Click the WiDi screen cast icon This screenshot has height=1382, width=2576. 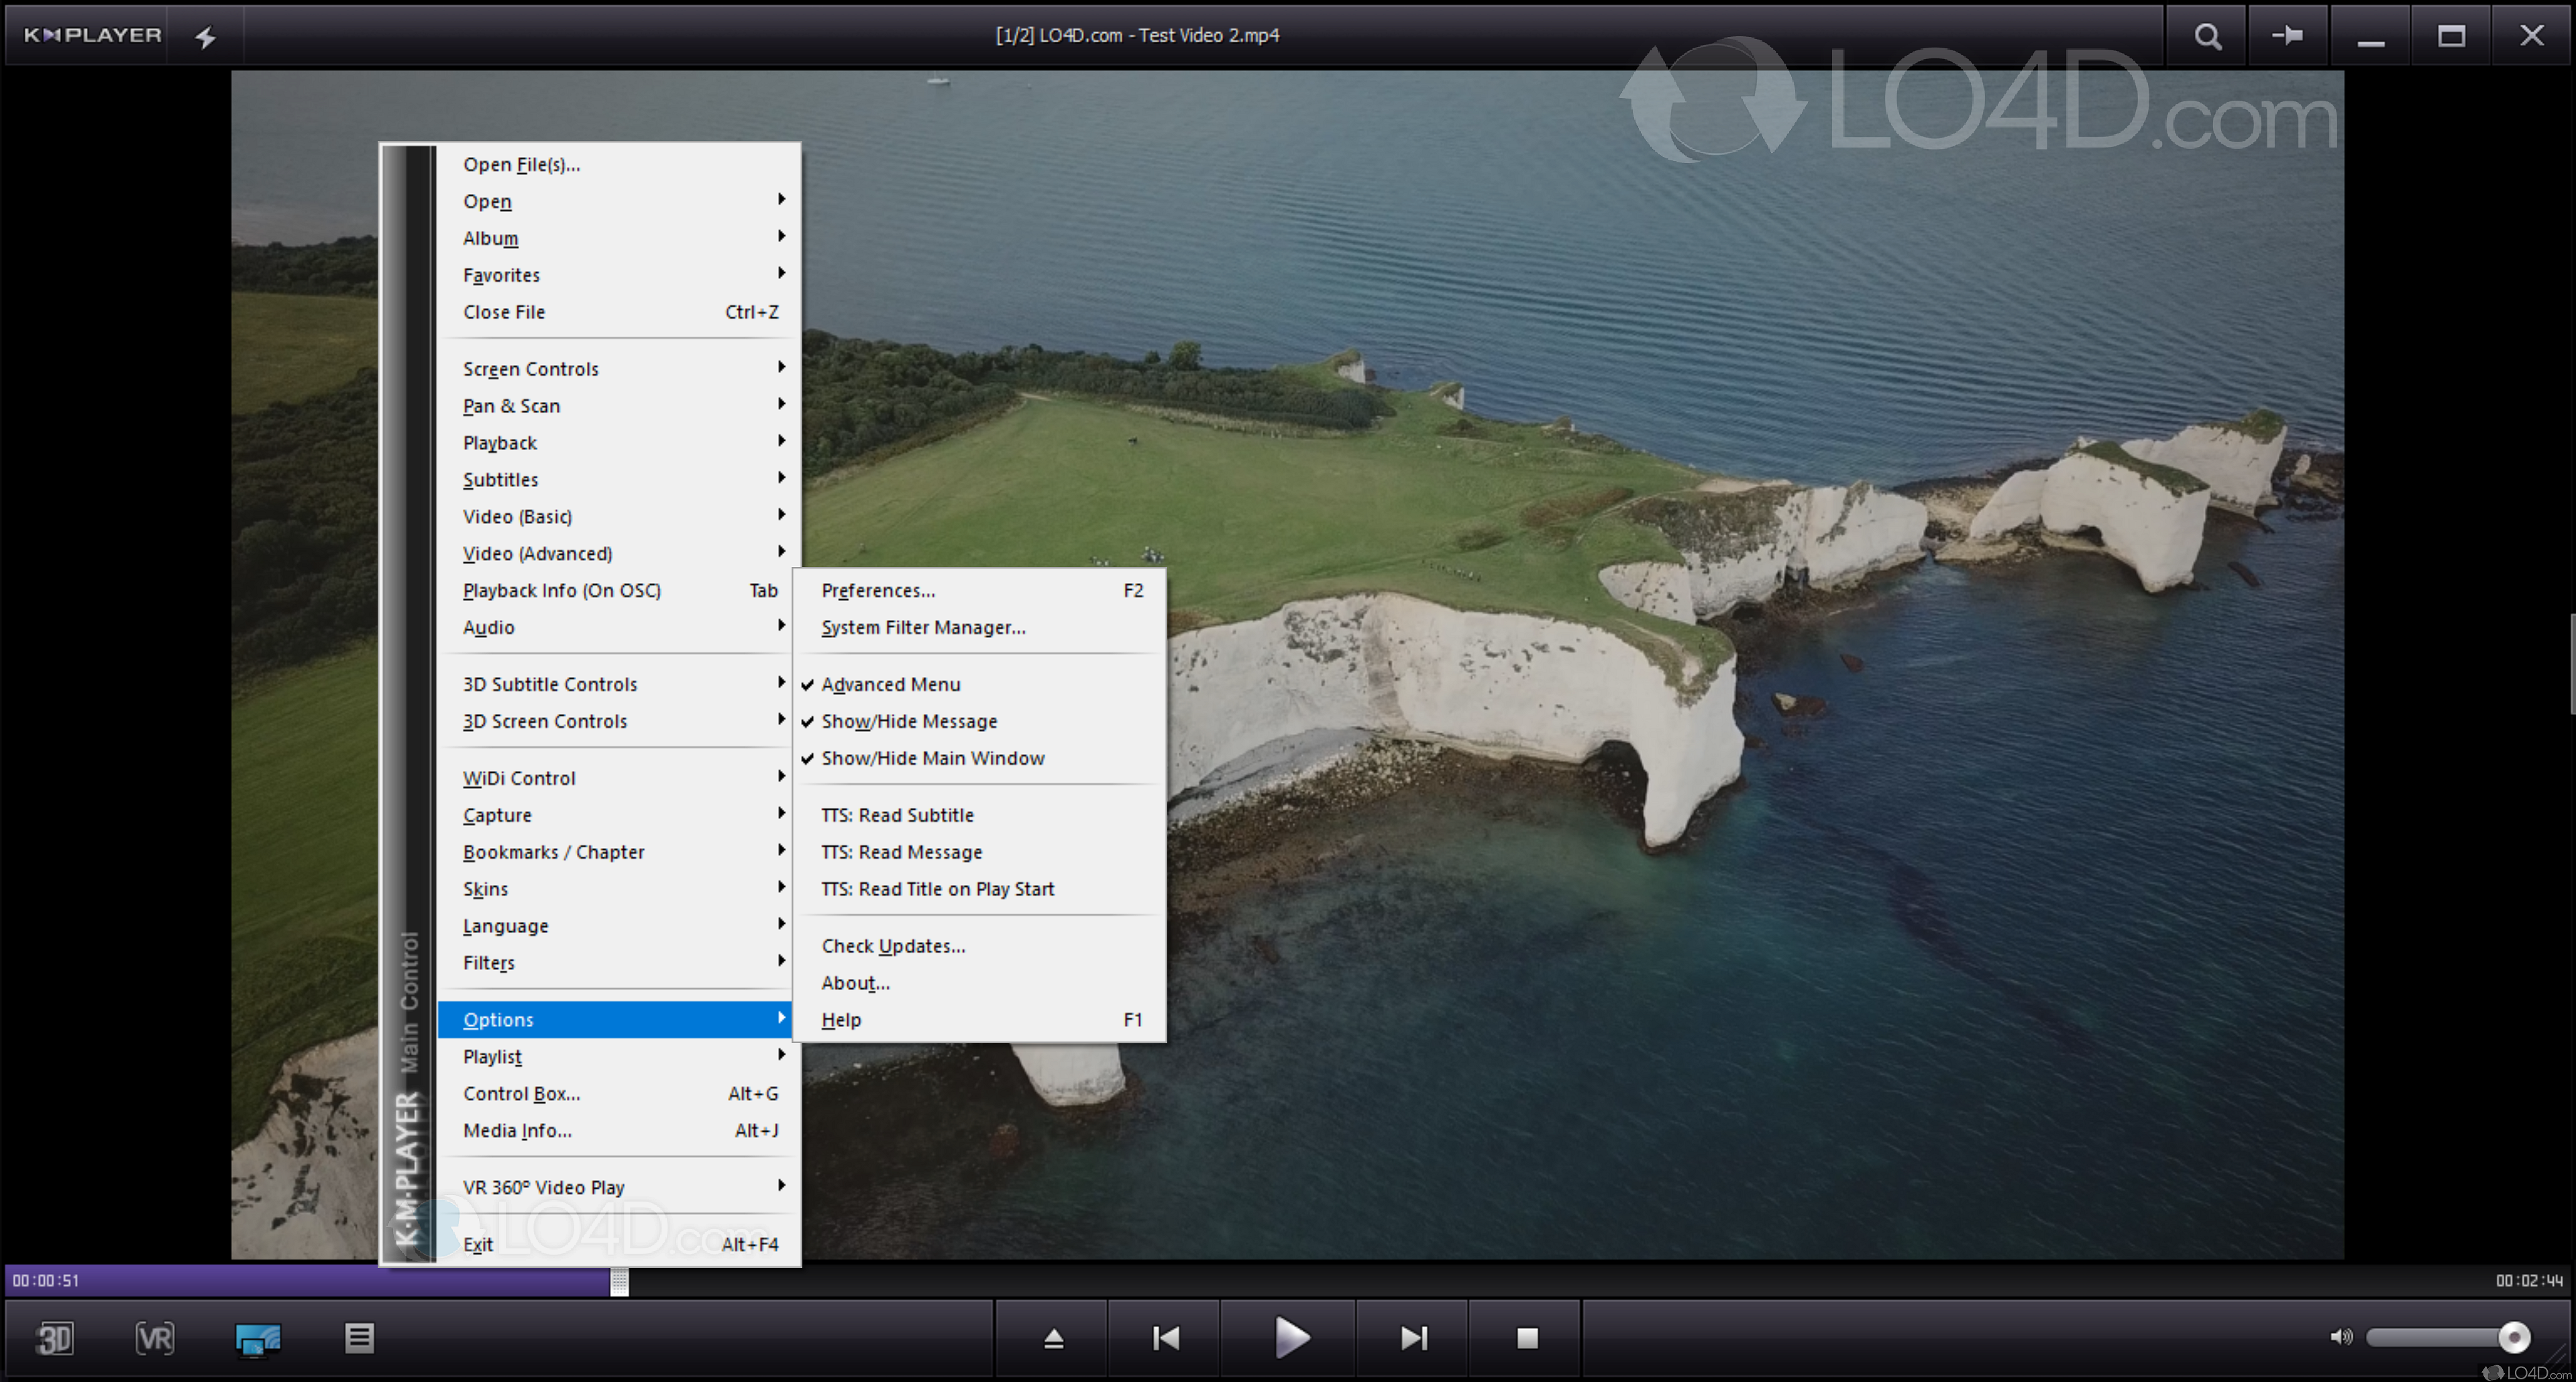(258, 1338)
